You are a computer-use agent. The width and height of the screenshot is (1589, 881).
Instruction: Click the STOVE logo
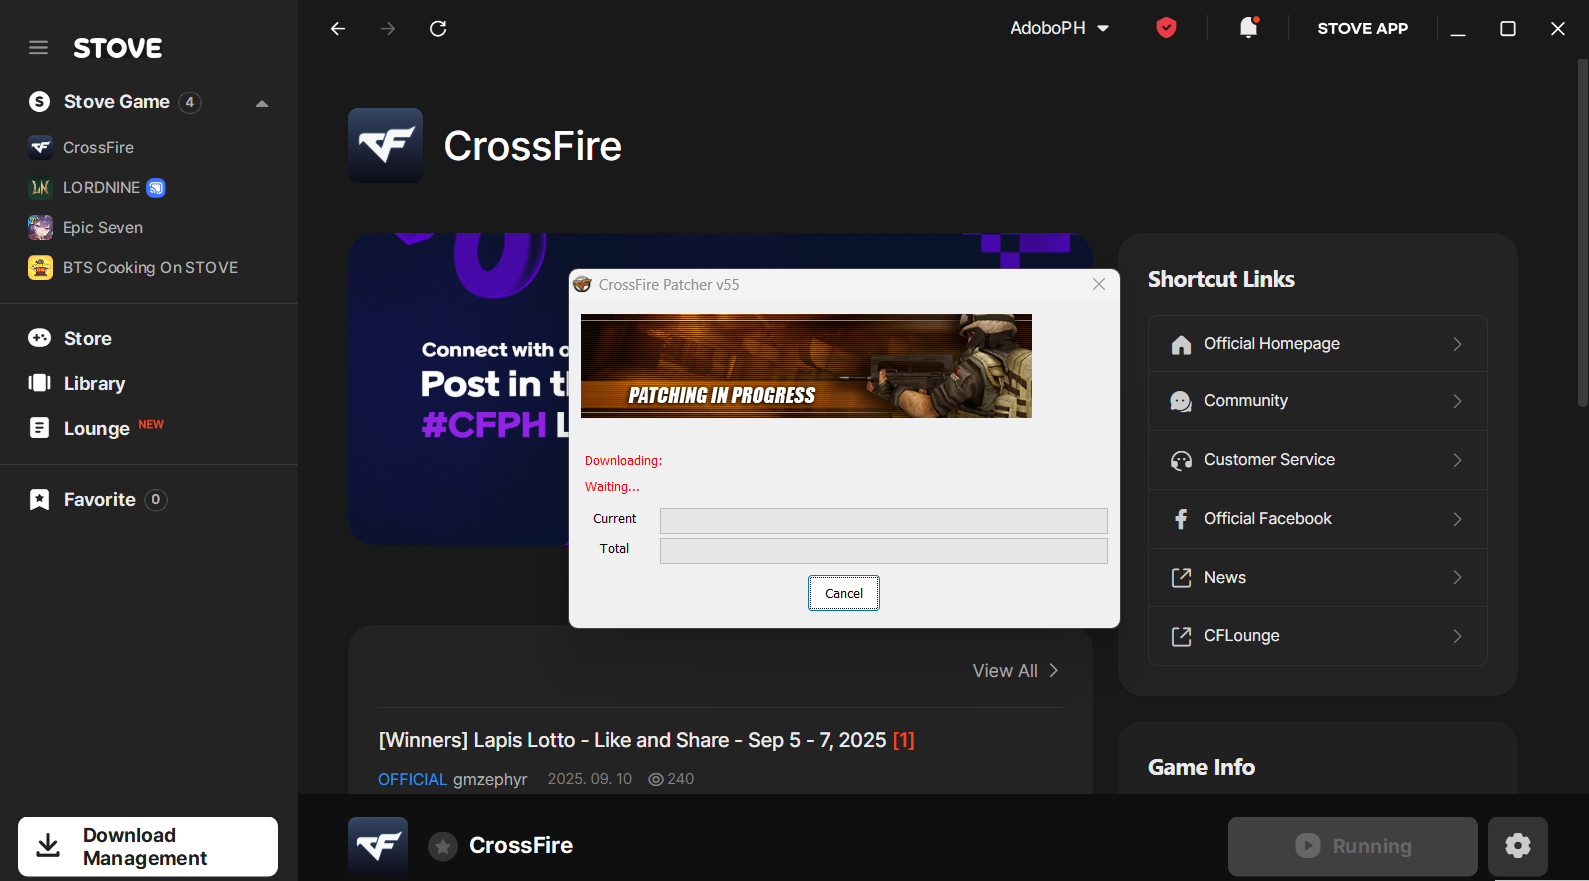[x=118, y=48]
